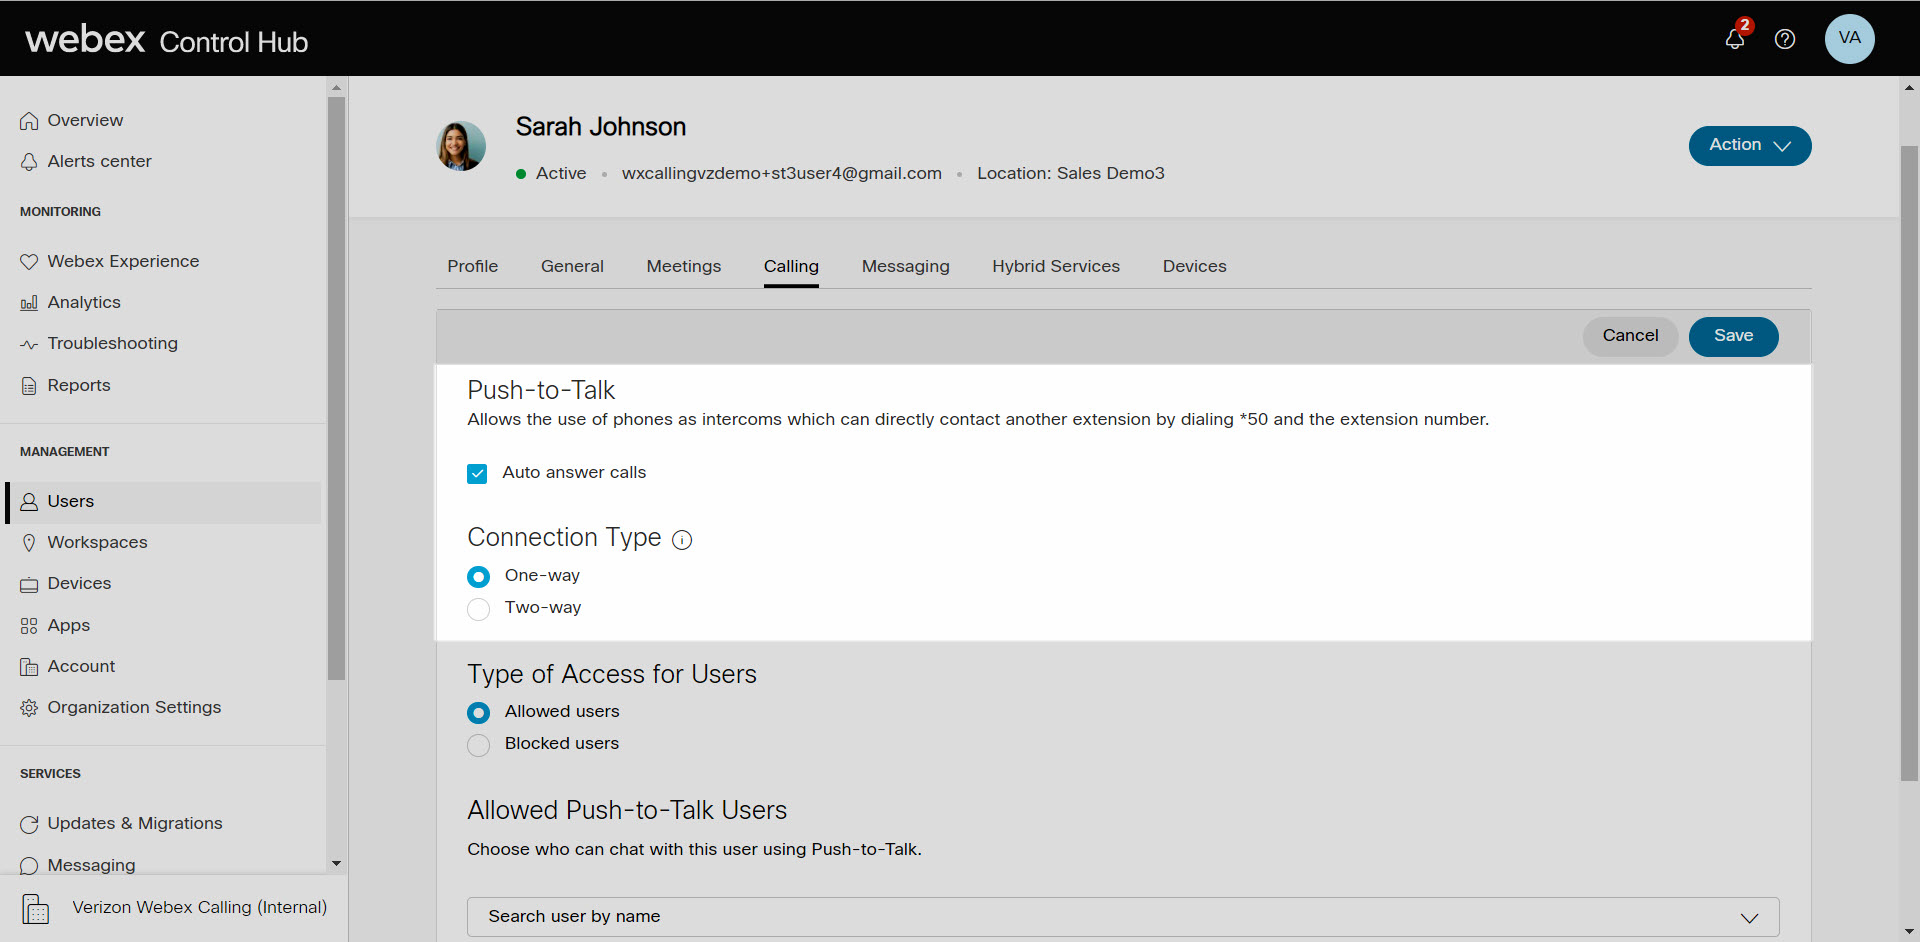1920x942 pixels.
Task: Open Workspaces in the sidebar
Action: click(x=97, y=542)
